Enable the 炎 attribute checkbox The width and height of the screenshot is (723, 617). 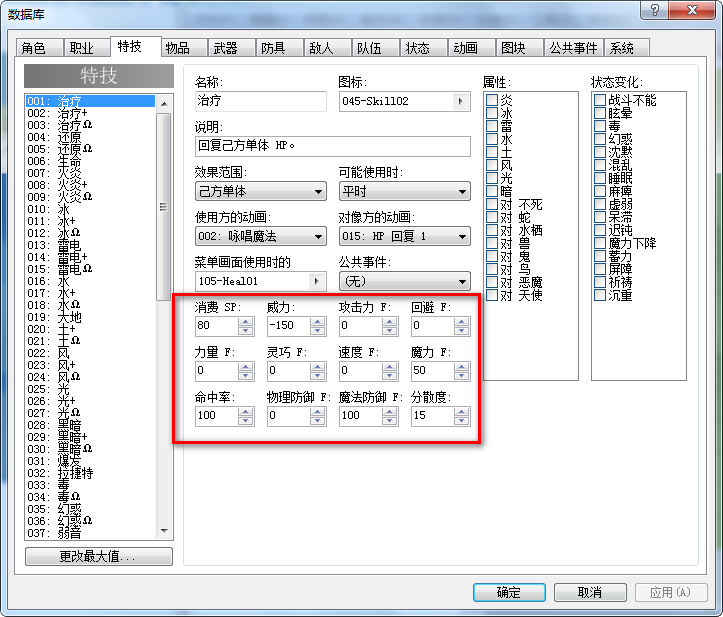pos(492,100)
